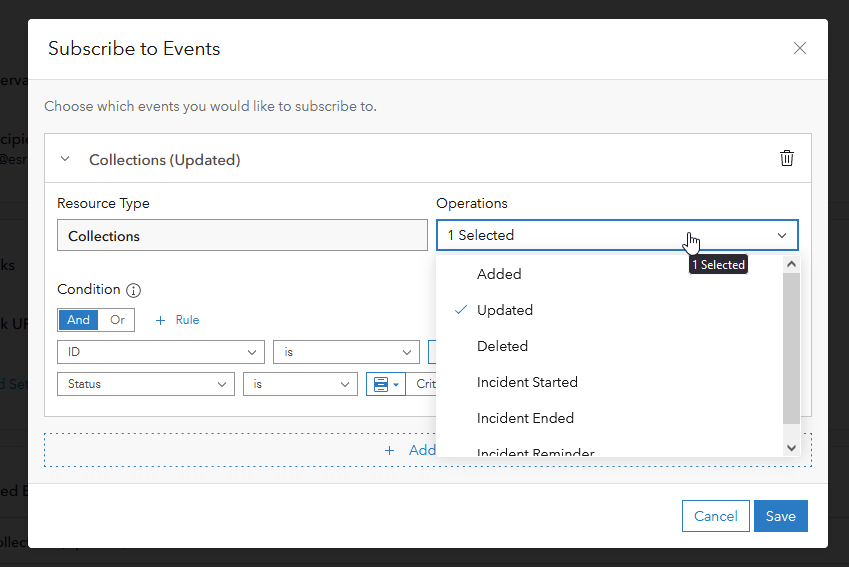849x567 pixels.
Task: Click the Collections resource type field
Action: point(242,236)
